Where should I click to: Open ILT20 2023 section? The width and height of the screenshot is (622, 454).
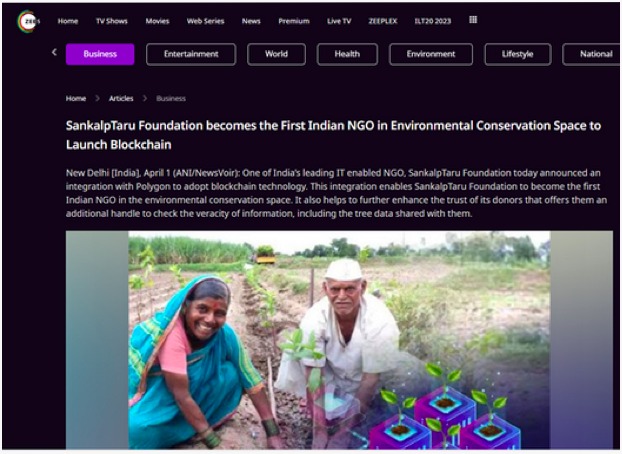(433, 21)
